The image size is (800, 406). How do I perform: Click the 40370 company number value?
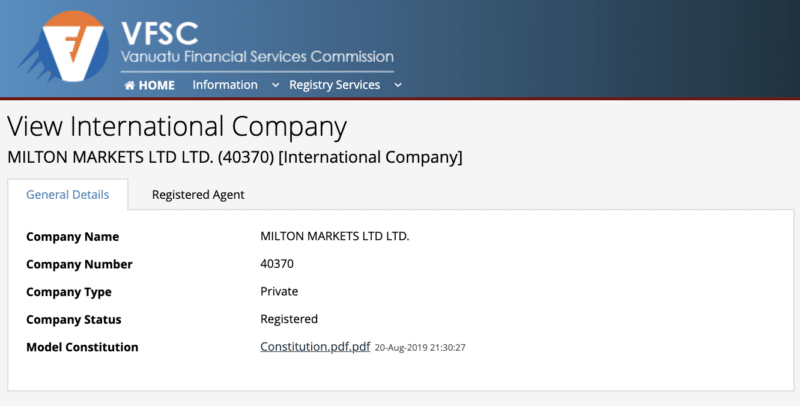click(277, 264)
